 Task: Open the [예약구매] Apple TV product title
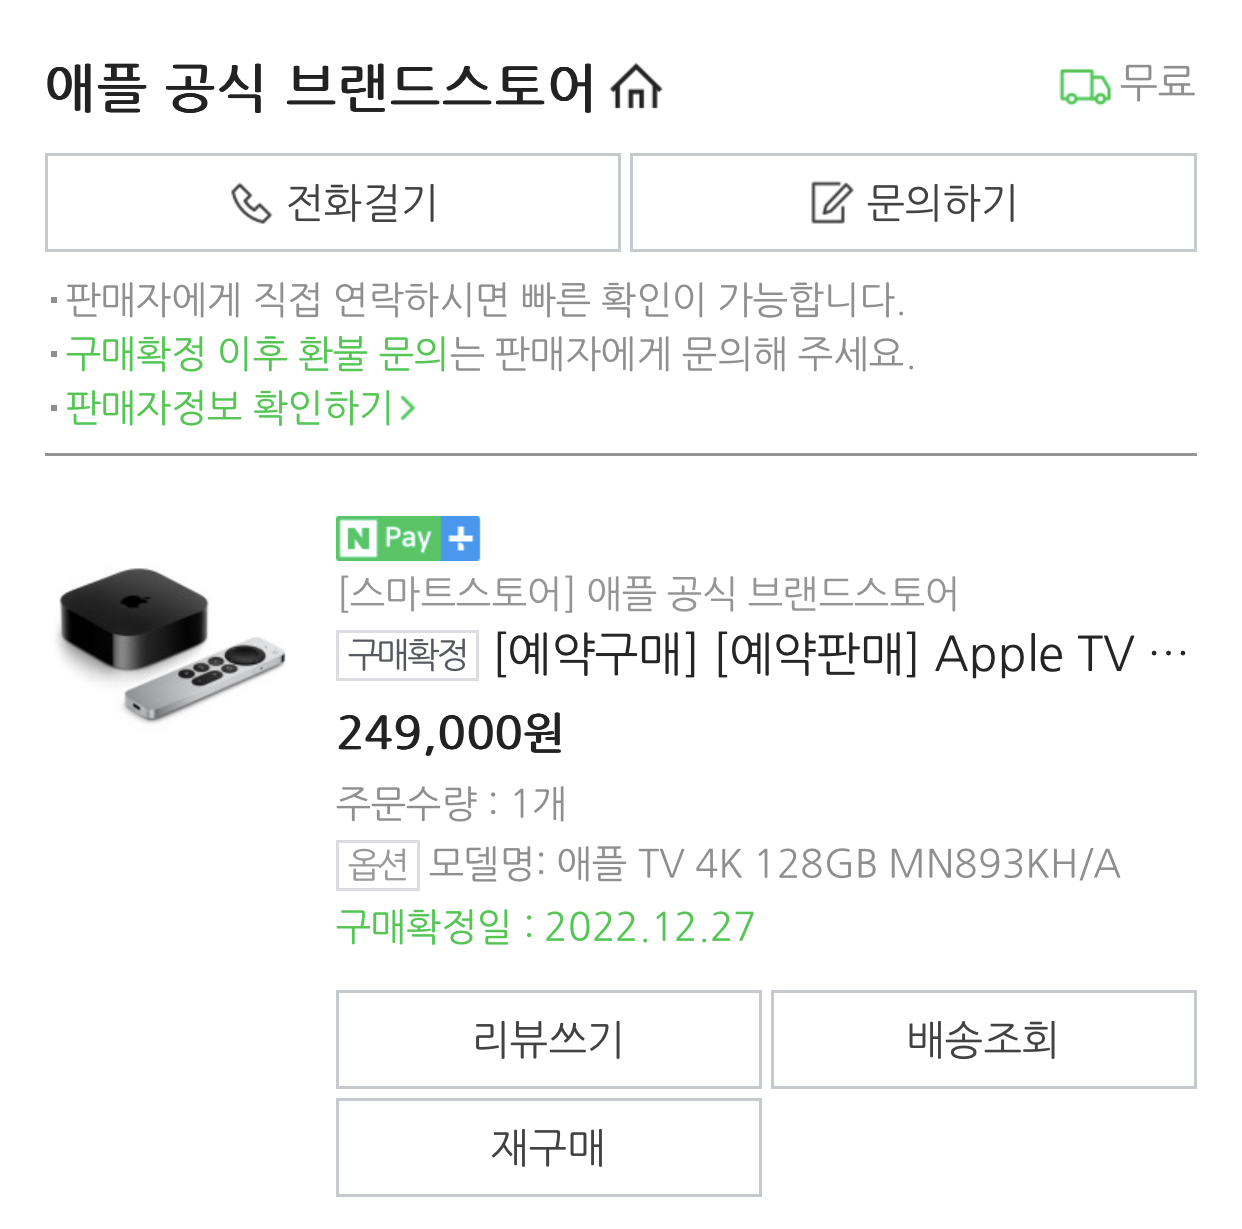click(840, 655)
